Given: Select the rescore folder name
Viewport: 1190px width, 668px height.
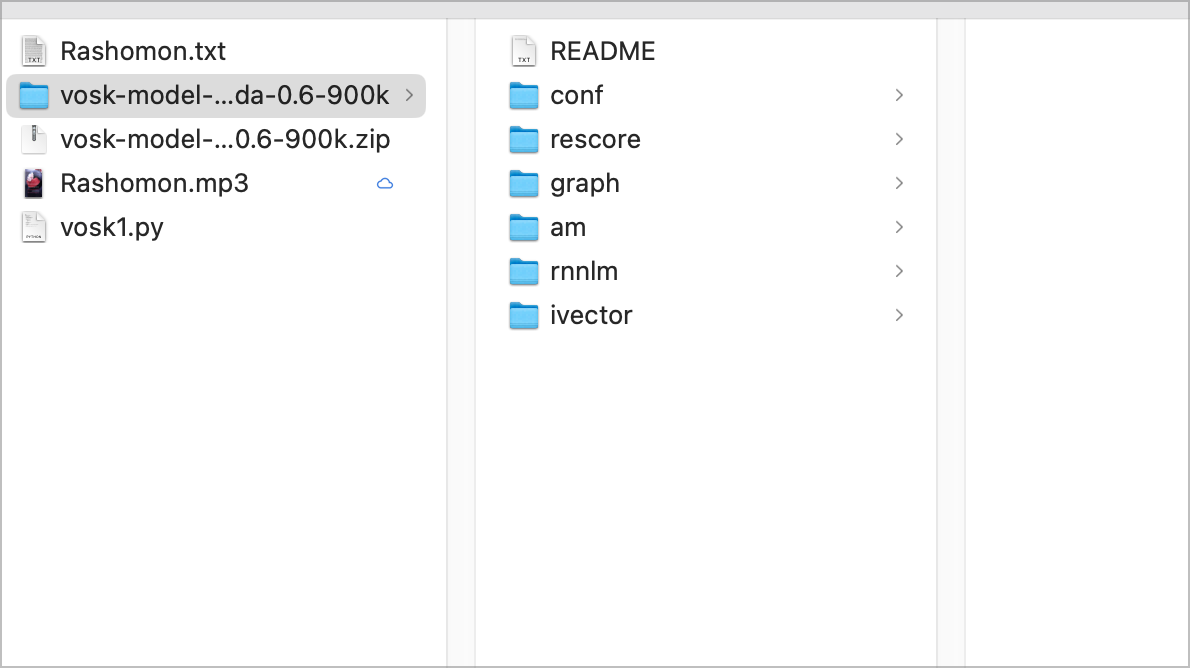Looking at the screenshot, I should click(x=595, y=139).
